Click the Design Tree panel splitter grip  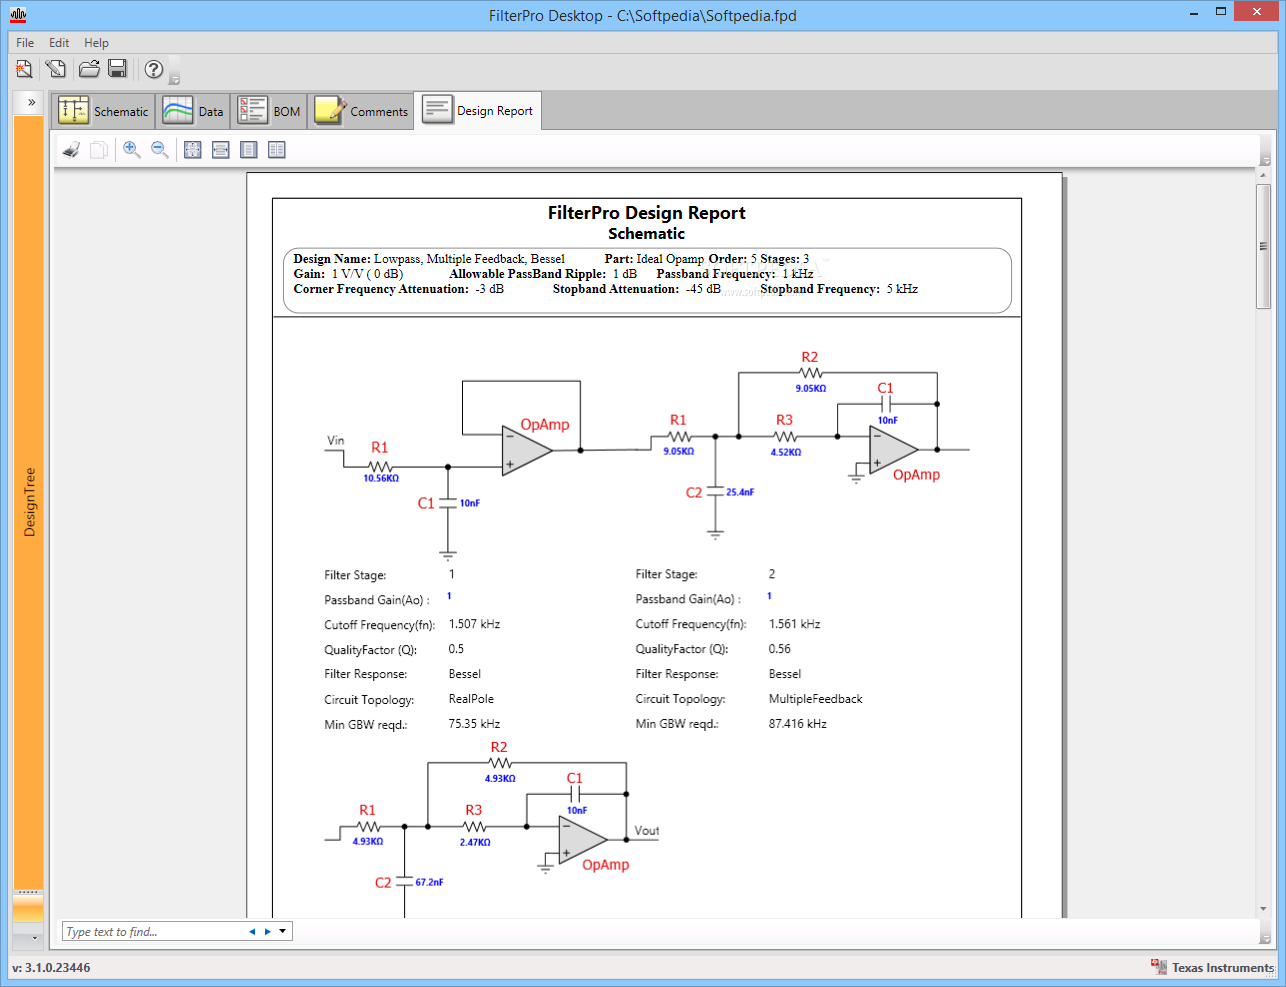[x=28, y=892]
